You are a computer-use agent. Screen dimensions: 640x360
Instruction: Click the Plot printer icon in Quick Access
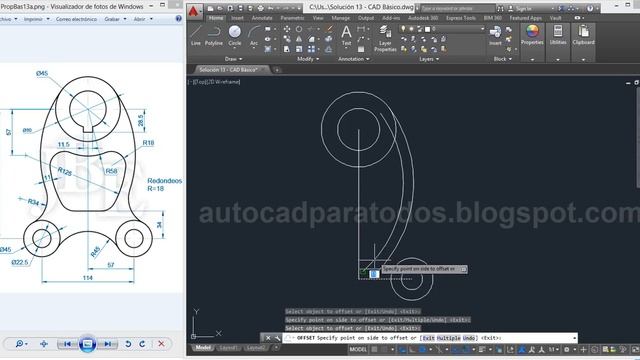click(x=260, y=8)
